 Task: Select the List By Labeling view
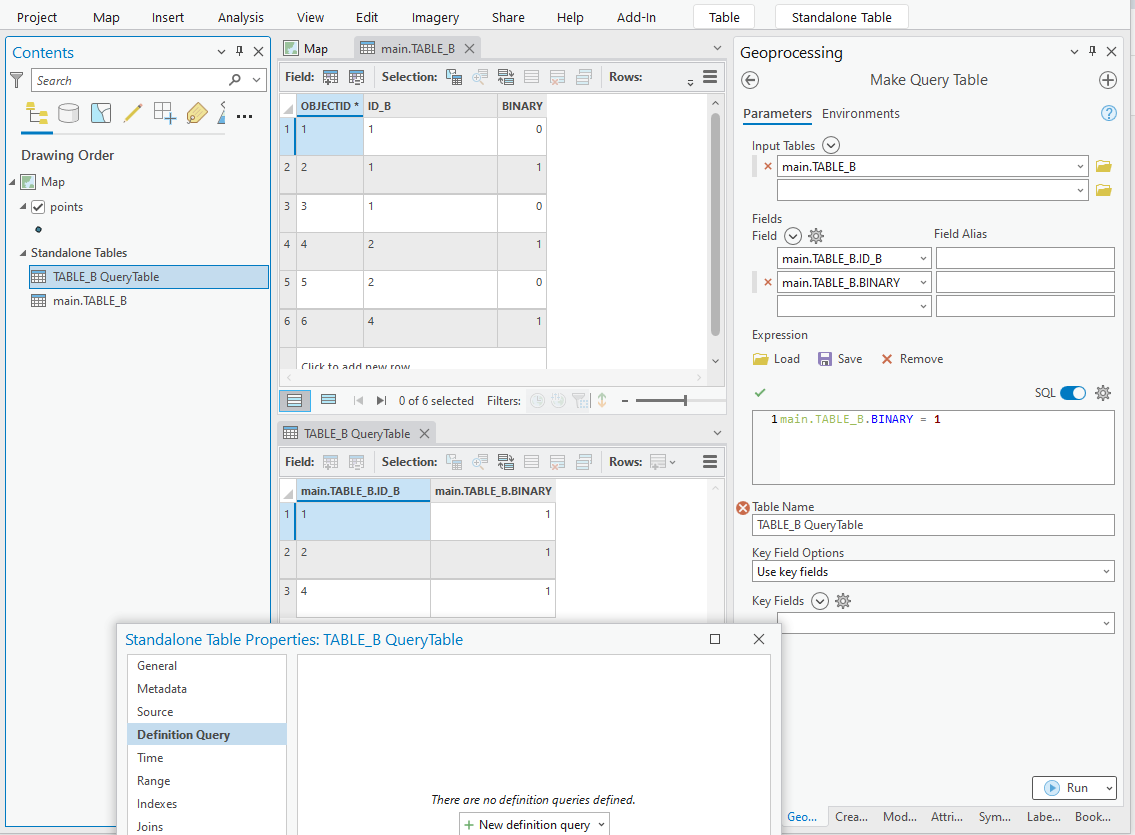point(197,113)
